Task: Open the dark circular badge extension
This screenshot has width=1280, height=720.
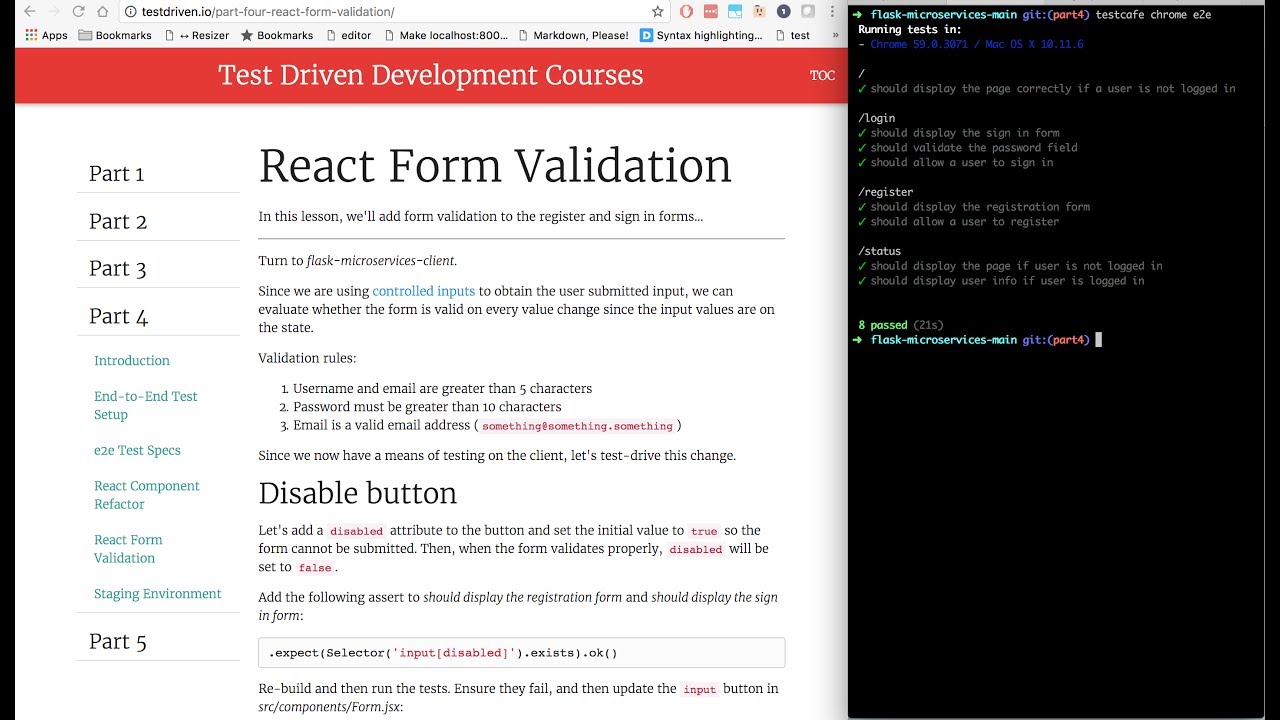Action: pyautogui.click(x=783, y=12)
